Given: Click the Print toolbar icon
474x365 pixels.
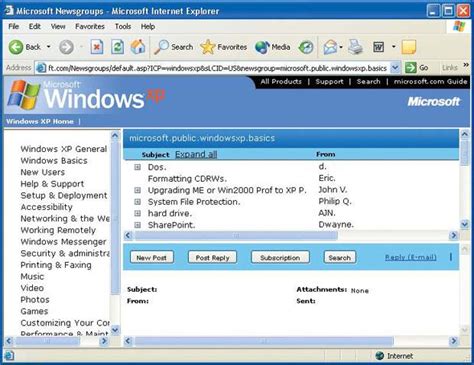Looking at the screenshot, I should [x=356, y=47].
